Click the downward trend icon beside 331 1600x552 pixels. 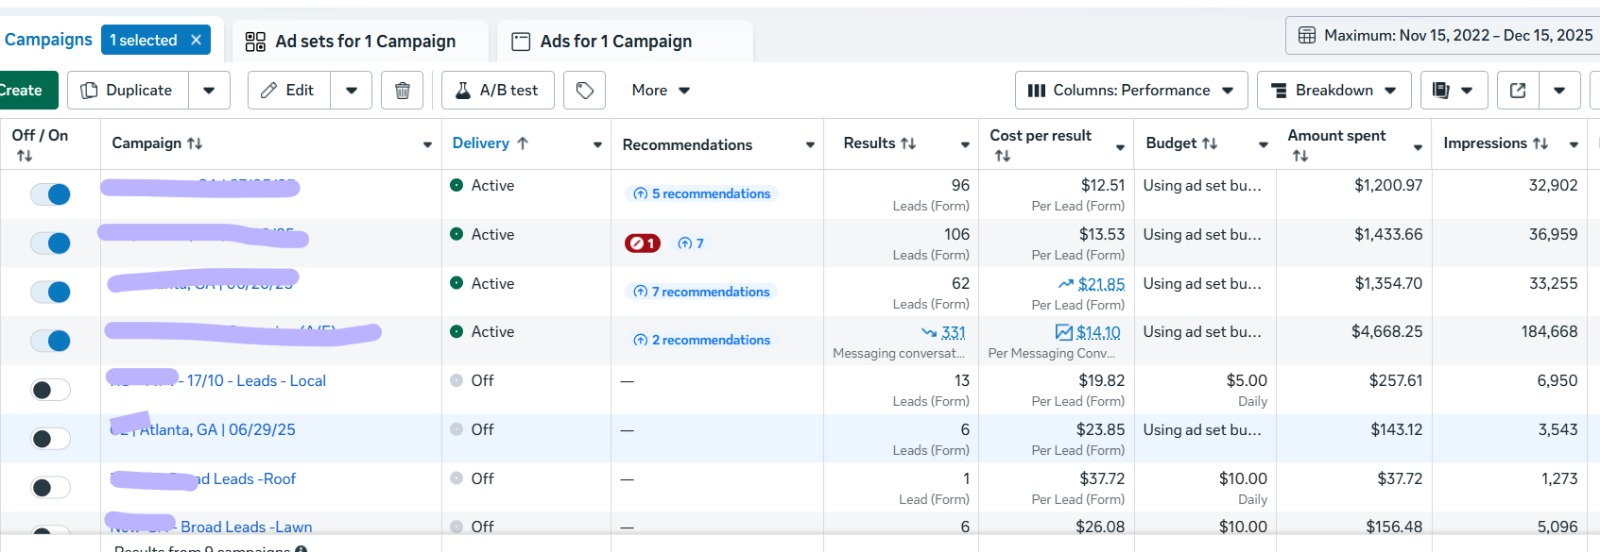(929, 332)
